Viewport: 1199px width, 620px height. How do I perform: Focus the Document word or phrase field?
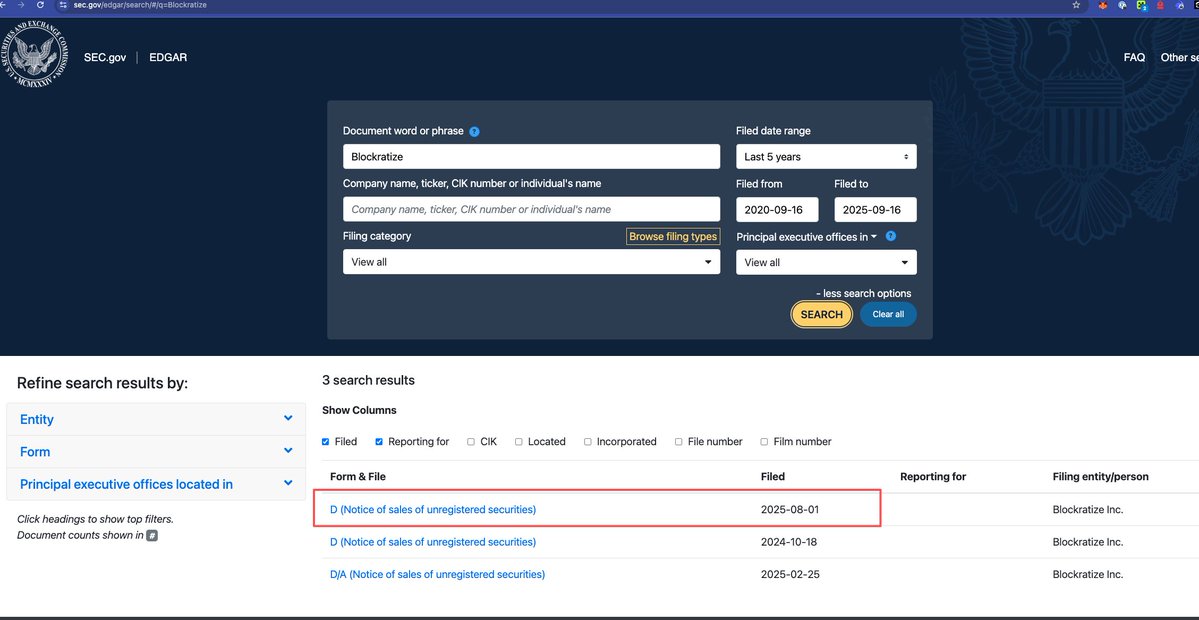pos(531,157)
